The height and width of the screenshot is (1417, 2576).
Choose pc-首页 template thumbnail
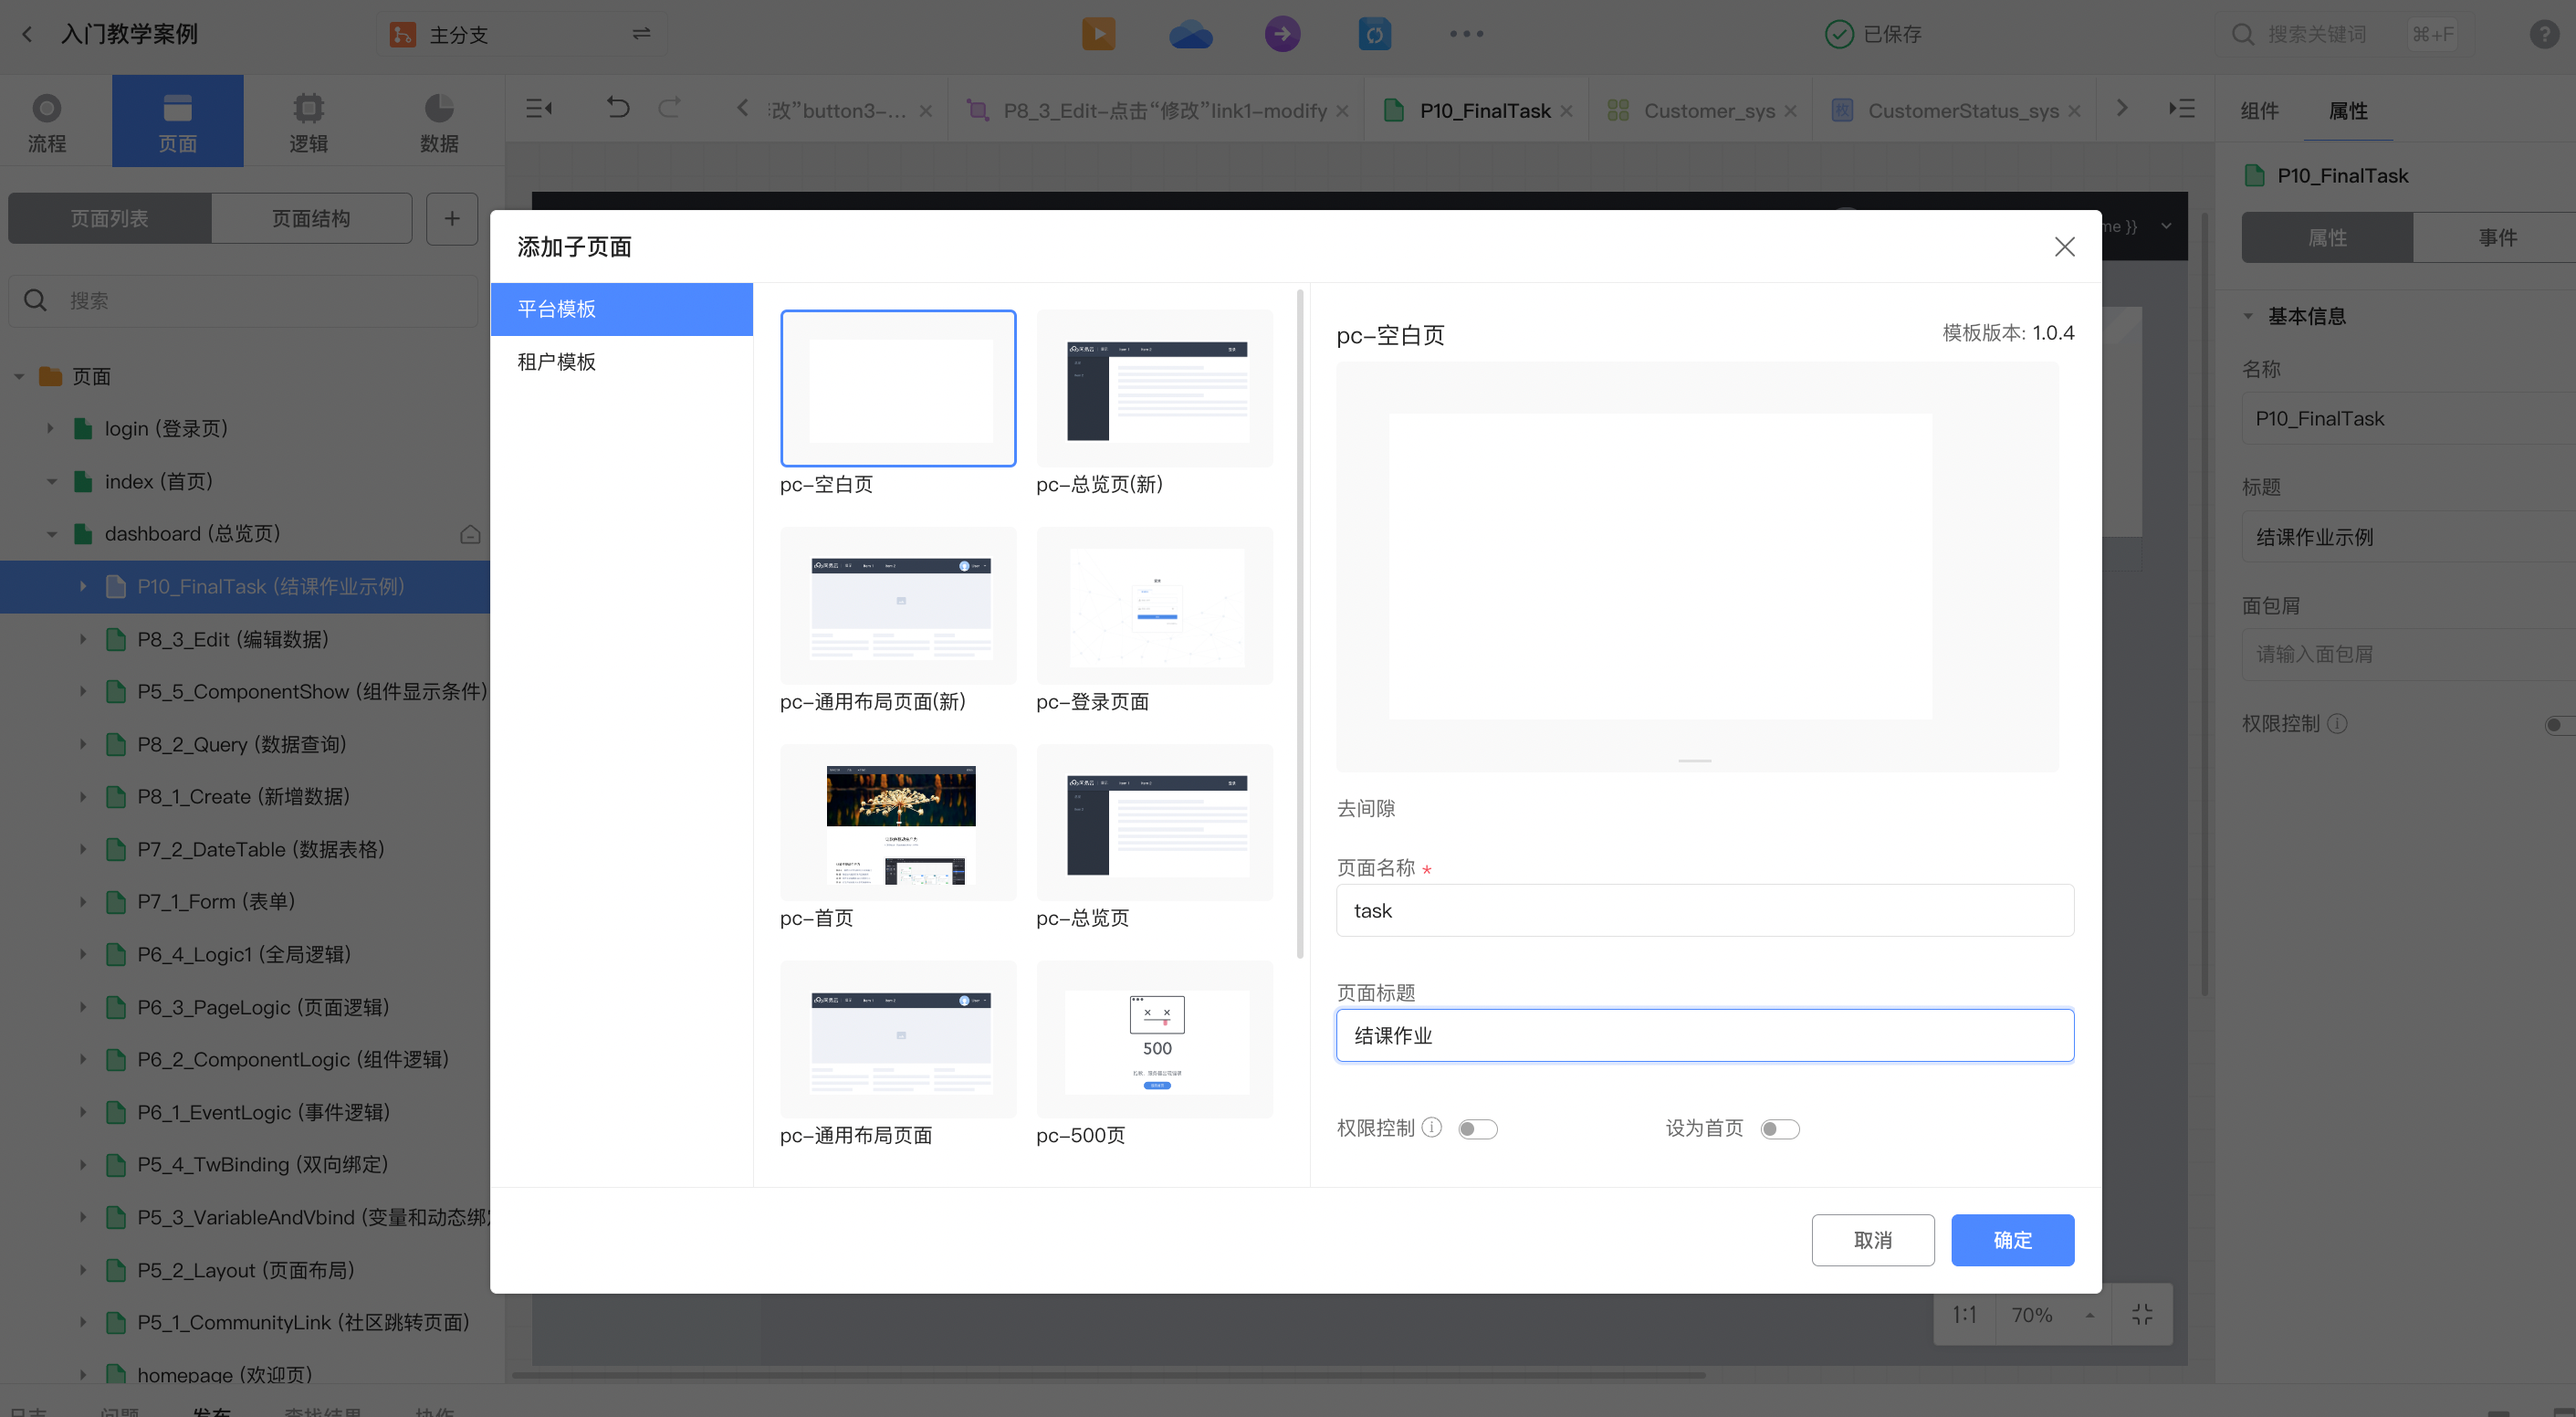pos(898,823)
